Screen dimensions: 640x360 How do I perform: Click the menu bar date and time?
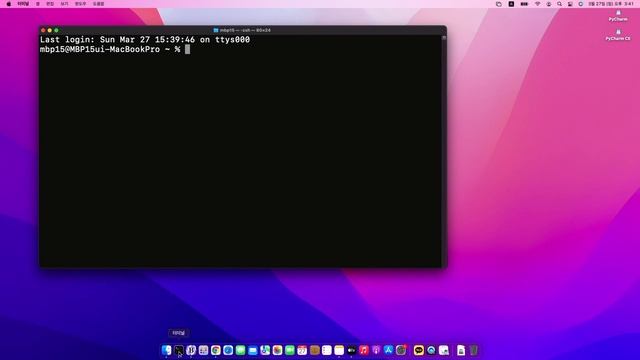[x=611, y=4]
